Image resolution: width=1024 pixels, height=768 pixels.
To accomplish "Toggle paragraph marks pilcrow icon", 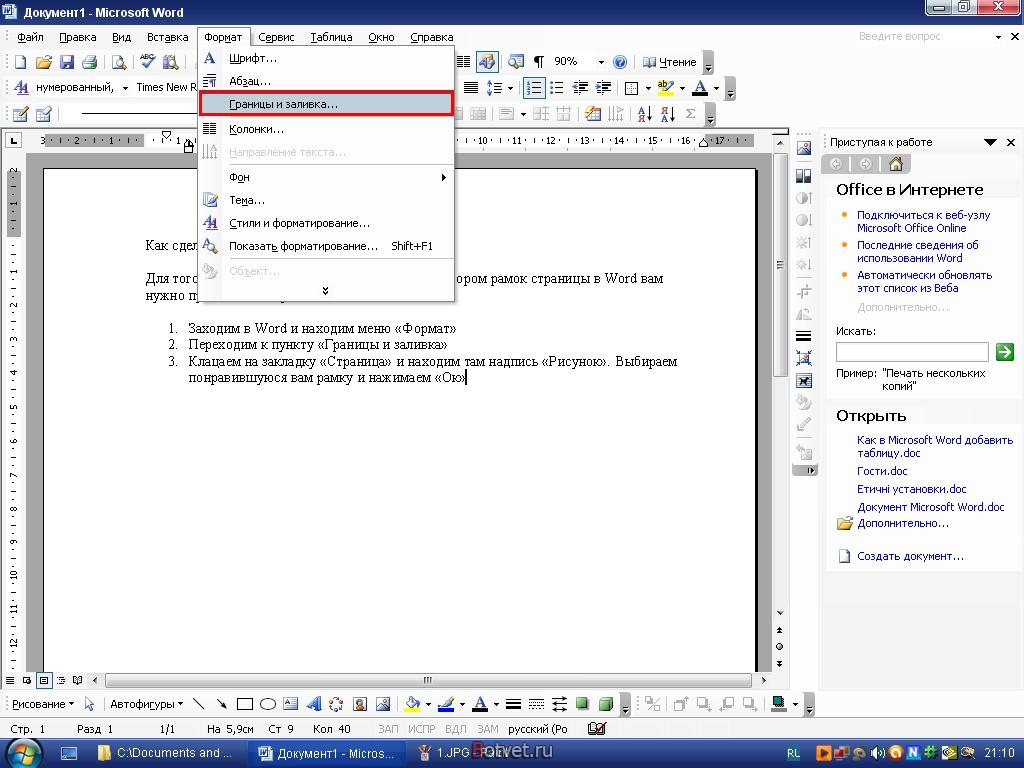I will tap(539, 62).
